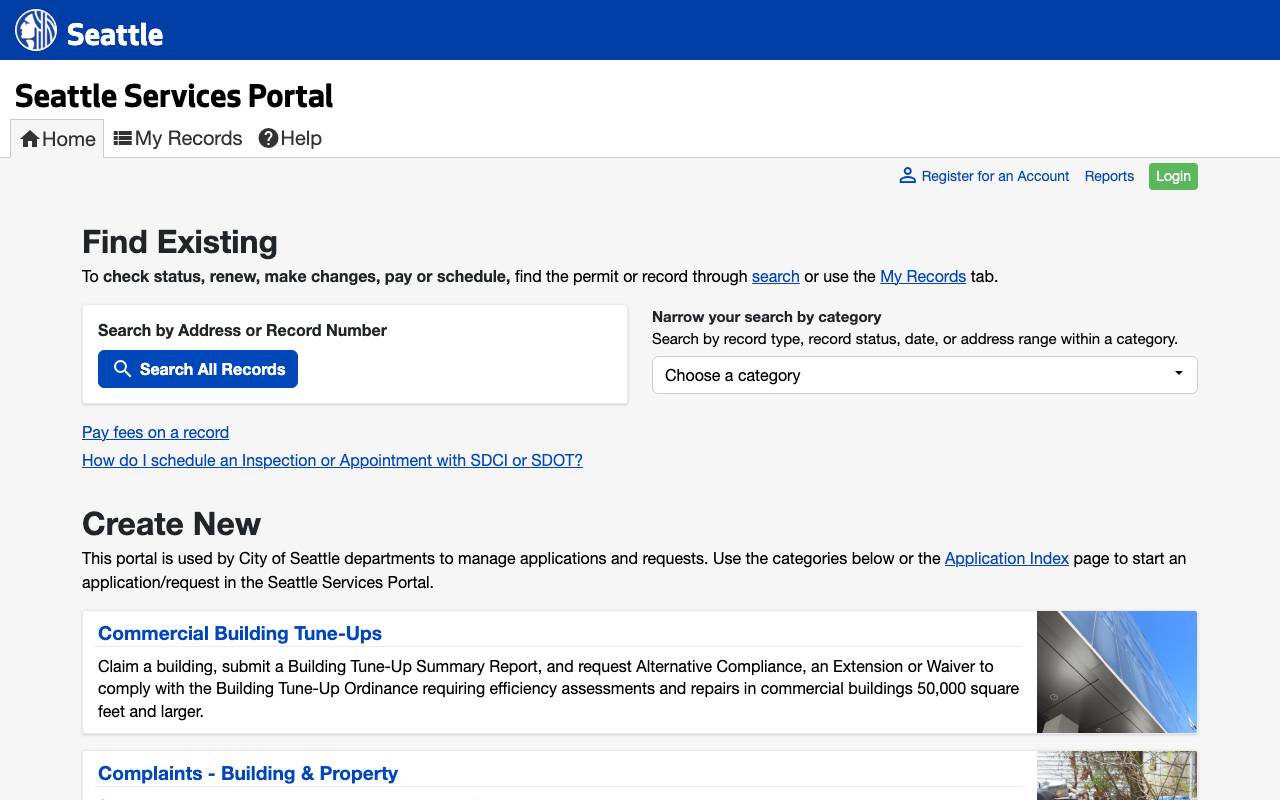1280x800 pixels.
Task: Click the Commercial Building Tune-Ups building image
Action: point(1117,672)
